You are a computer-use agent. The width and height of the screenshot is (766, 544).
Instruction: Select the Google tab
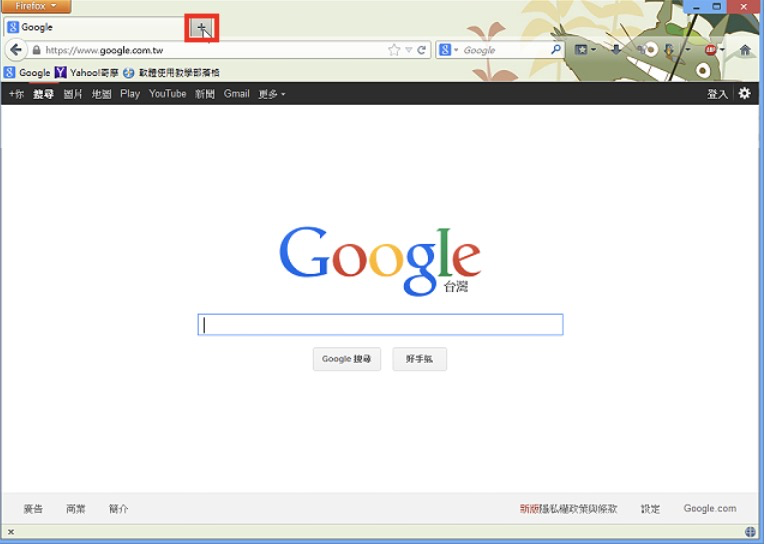point(95,27)
